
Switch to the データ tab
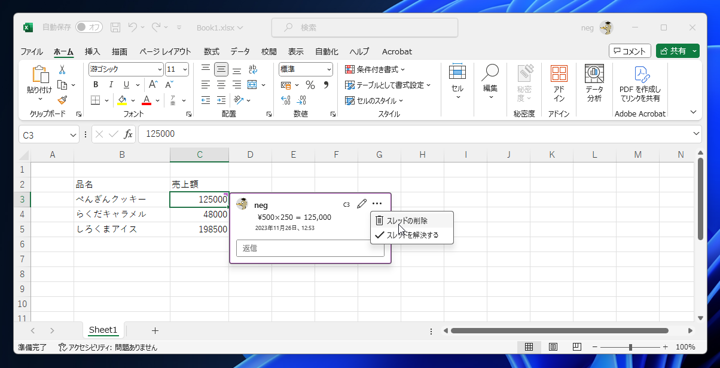coord(240,51)
